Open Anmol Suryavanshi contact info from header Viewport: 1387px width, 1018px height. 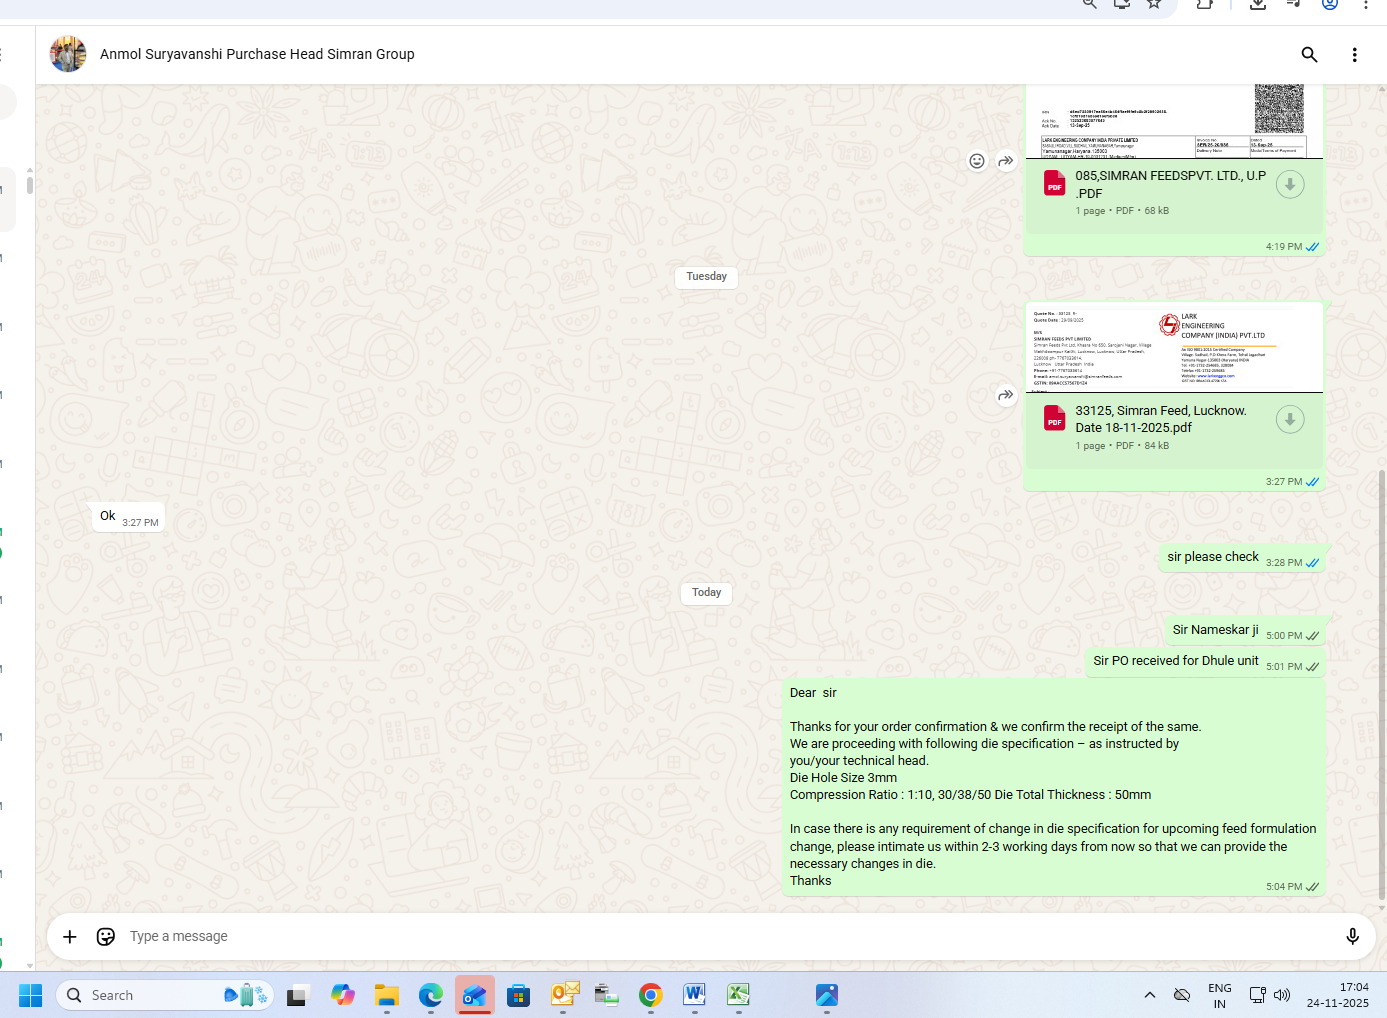pyautogui.click(x=257, y=54)
